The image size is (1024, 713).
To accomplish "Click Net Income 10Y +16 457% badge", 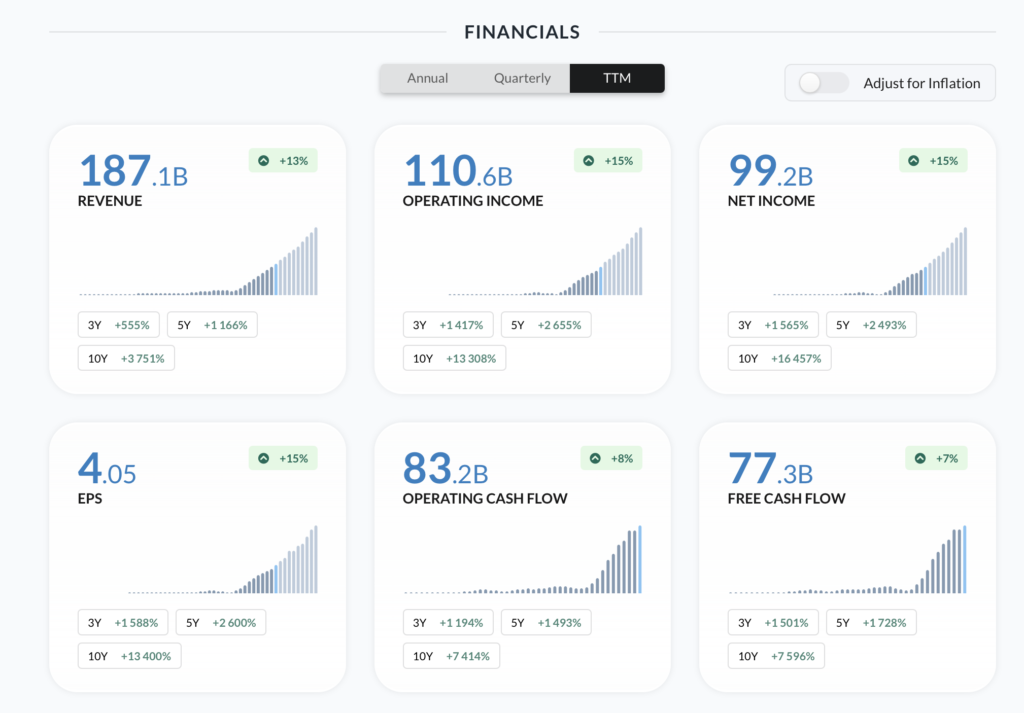I will point(779,358).
